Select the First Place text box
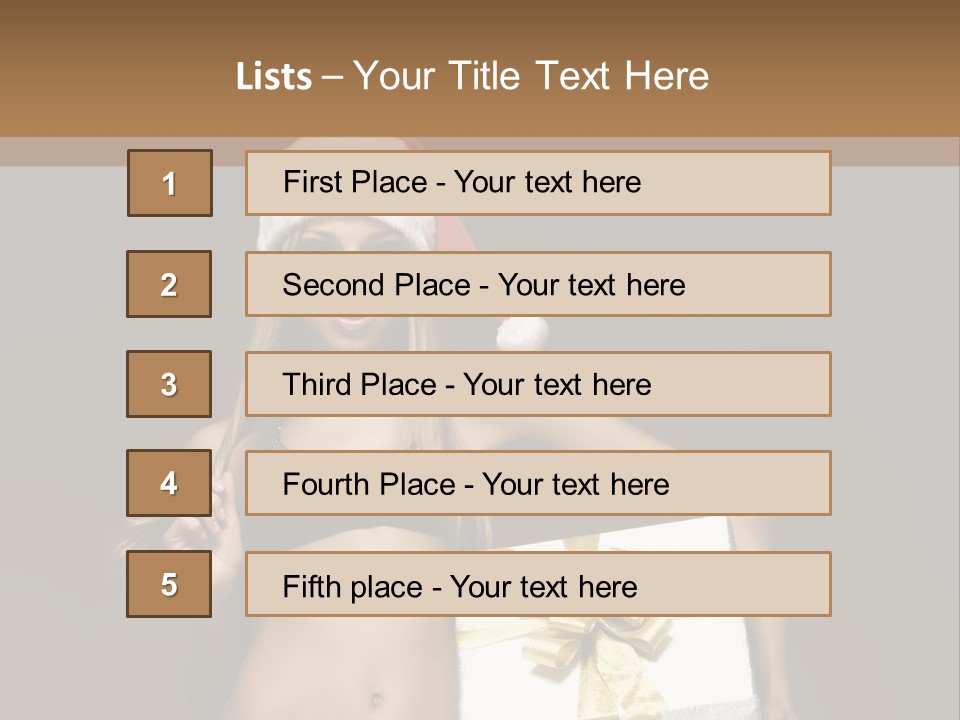Image resolution: width=960 pixels, height=720 pixels. tap(538, 183)
